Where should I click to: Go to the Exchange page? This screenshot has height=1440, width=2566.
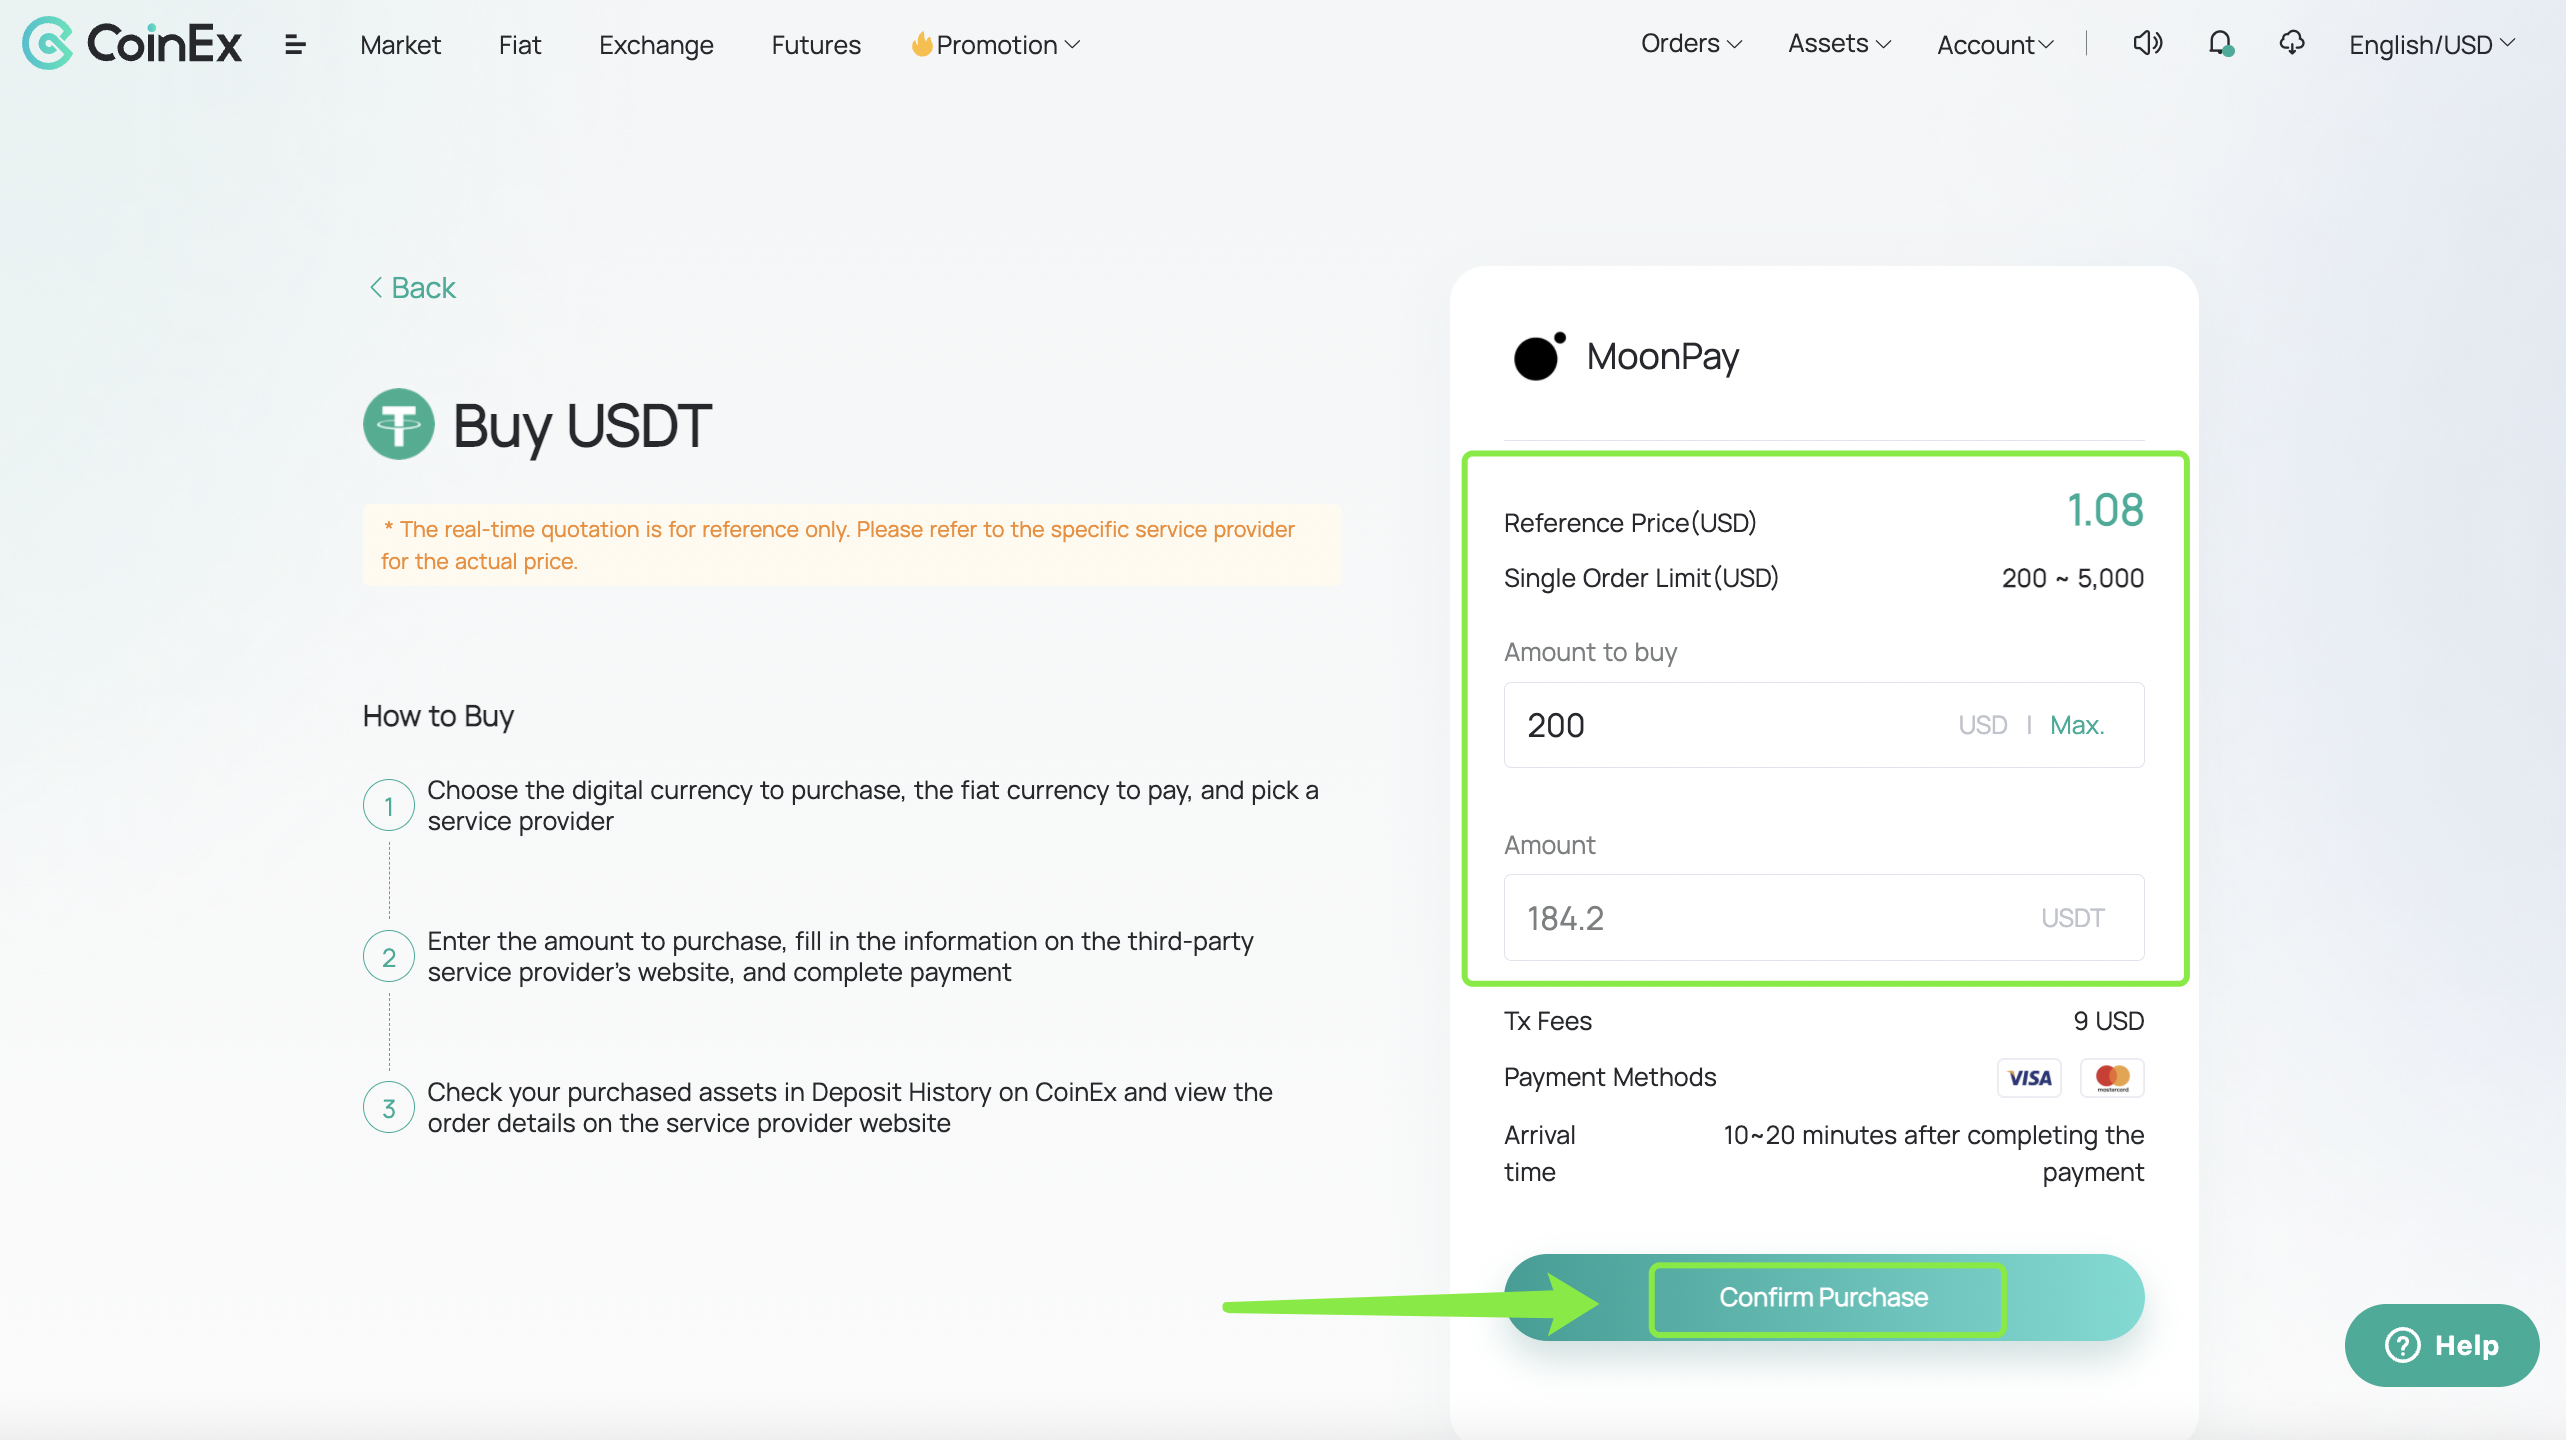656,45
